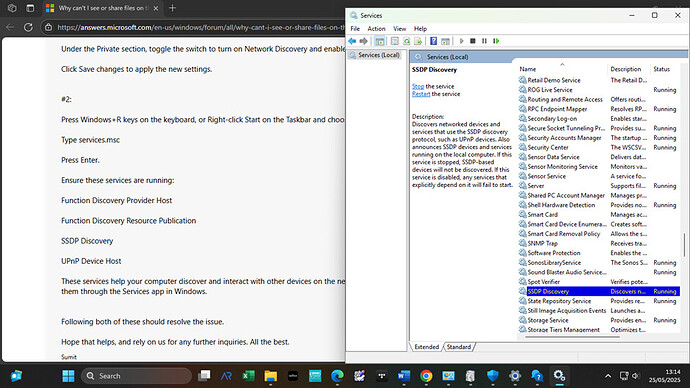Click the blue Help toolbar icon
This screenshot has width=690, height=388.
coord(433,41)
